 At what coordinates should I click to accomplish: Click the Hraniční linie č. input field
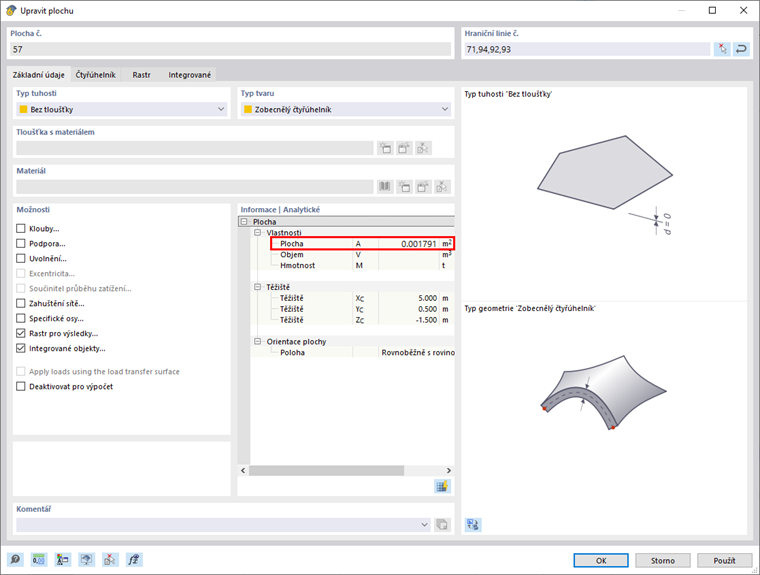(x=587, y=49)
